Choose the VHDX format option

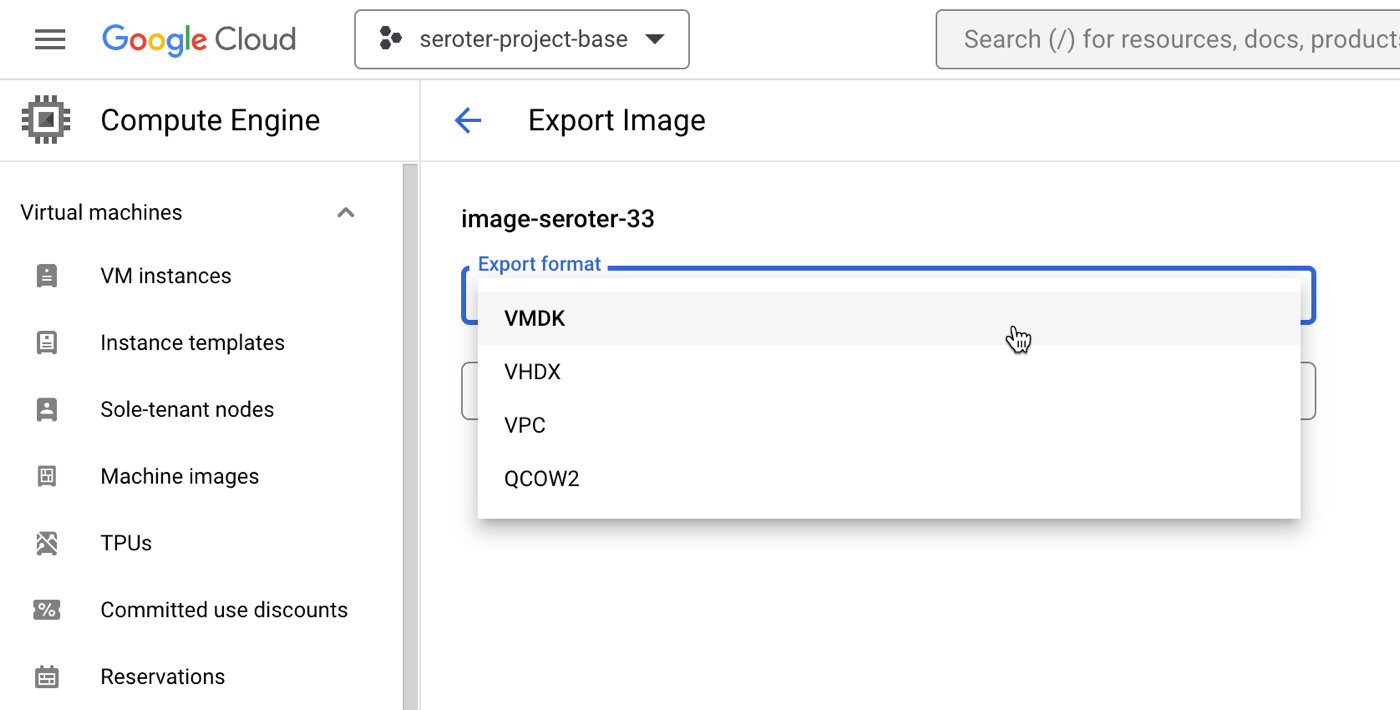pos(533,372)
